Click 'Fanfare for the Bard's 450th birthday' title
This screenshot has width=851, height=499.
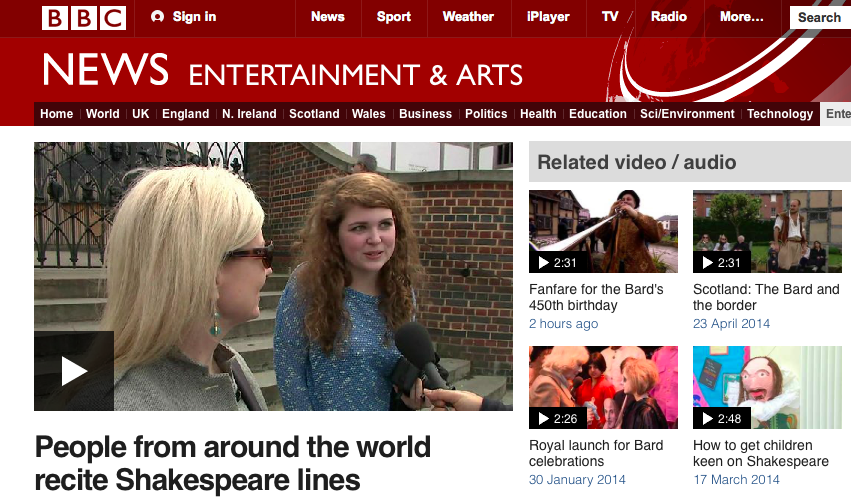point(596,298)
